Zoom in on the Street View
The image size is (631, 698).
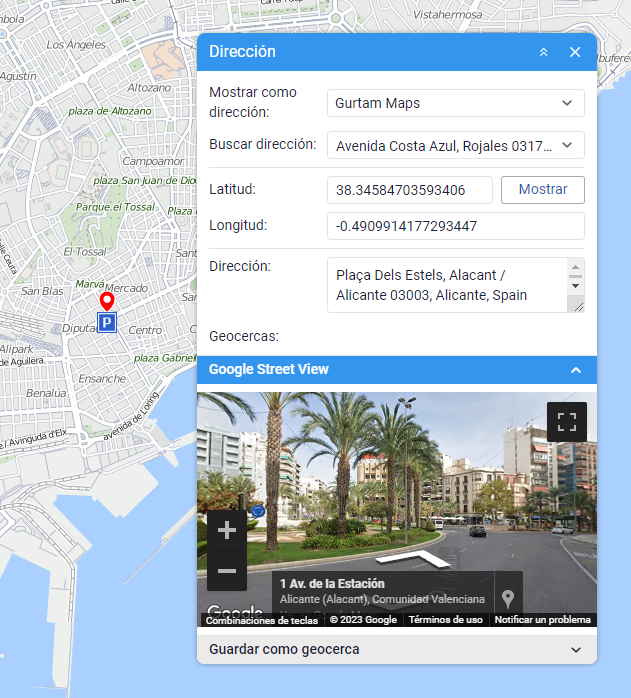(x=226, y=530)
